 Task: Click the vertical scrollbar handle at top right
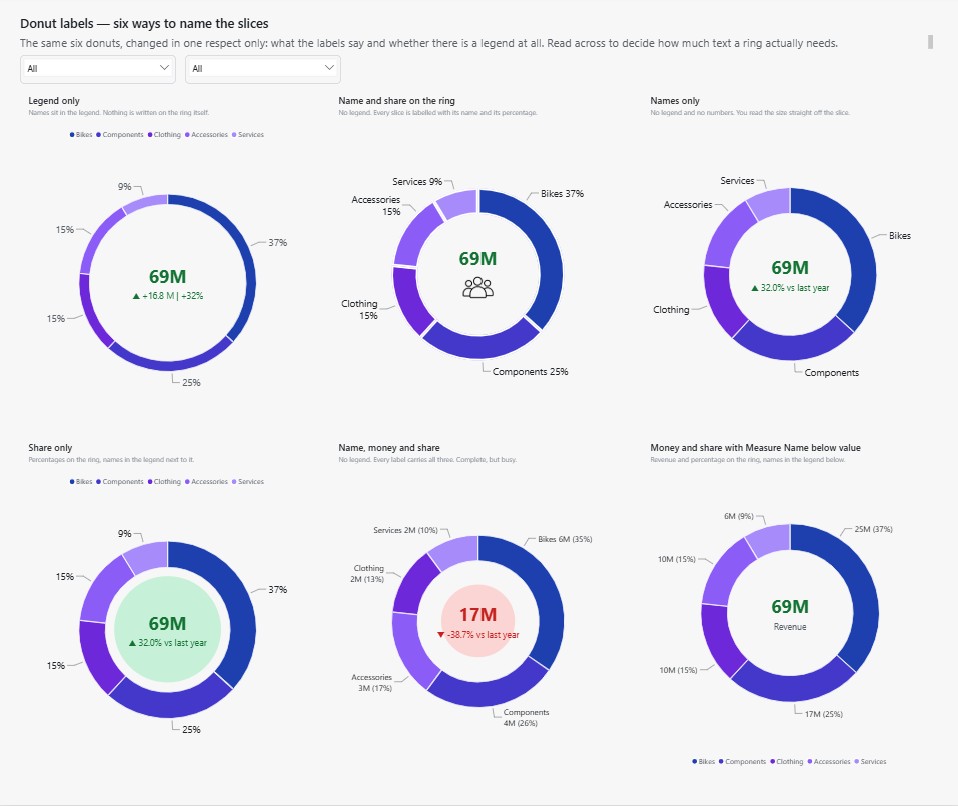[x=931, y=42]
